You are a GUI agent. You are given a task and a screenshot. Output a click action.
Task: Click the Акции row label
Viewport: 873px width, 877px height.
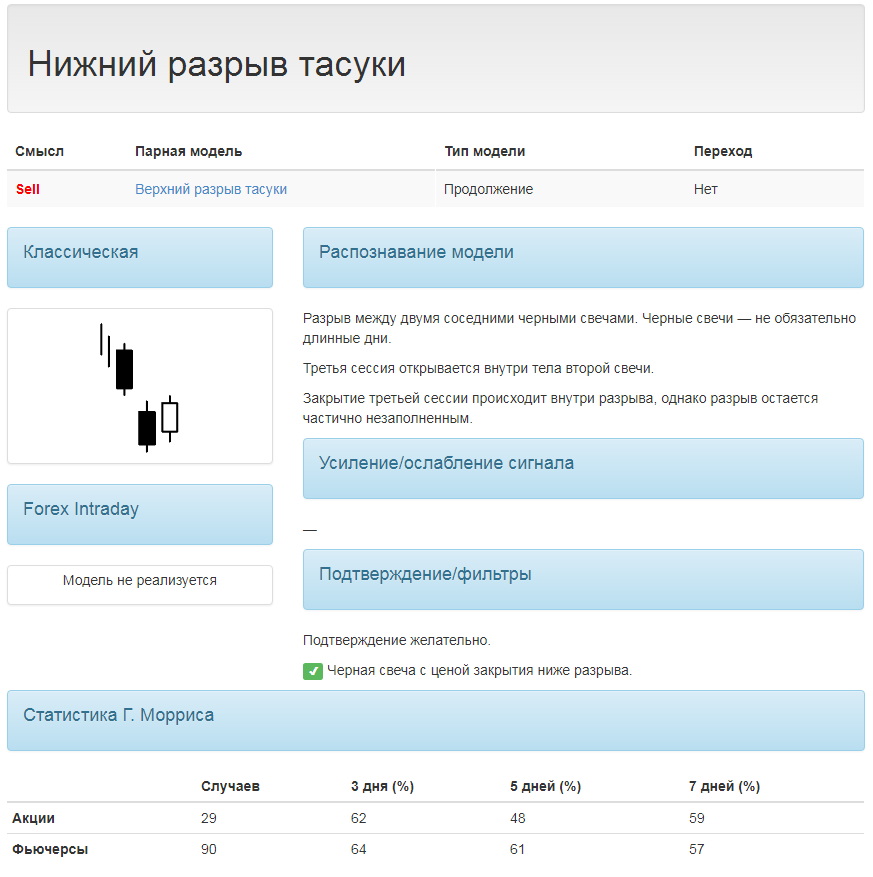[x=34, y=818]
